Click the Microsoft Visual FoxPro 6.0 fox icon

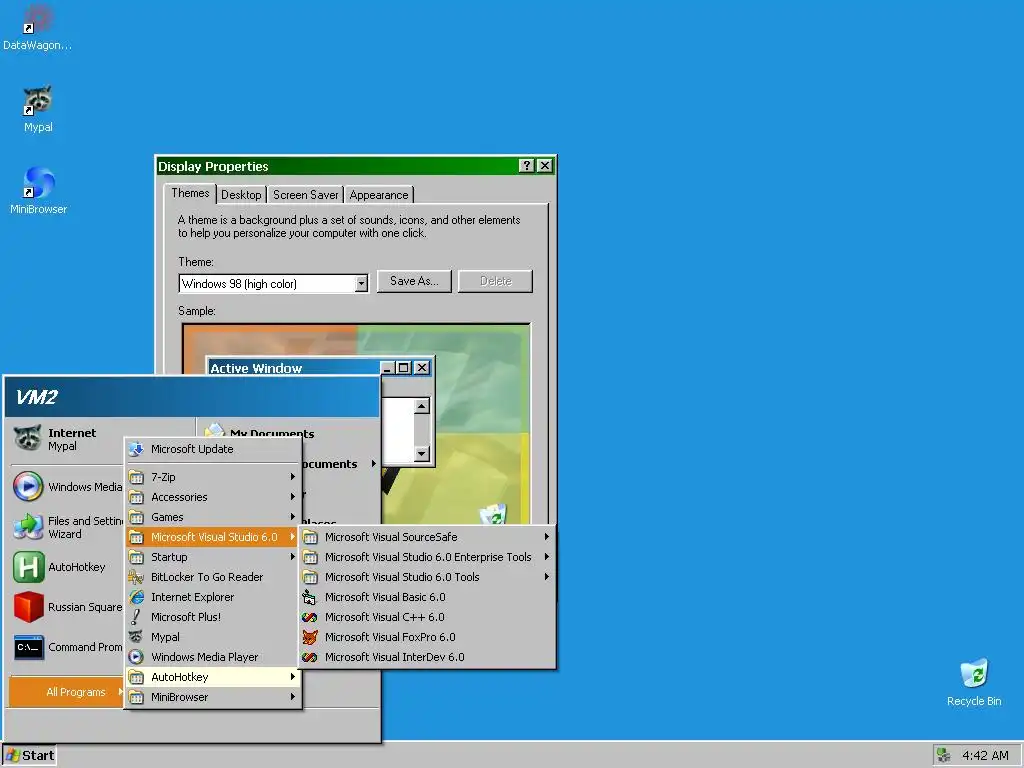pos(310,637)
